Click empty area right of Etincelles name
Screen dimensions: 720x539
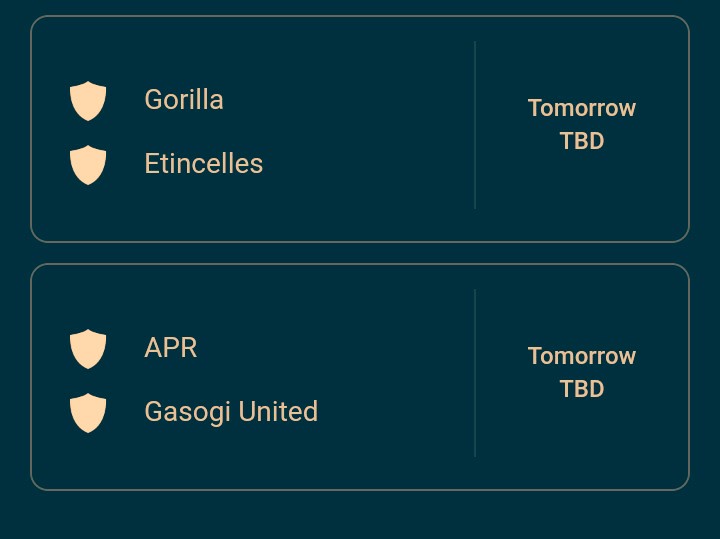tap(370, 164)
